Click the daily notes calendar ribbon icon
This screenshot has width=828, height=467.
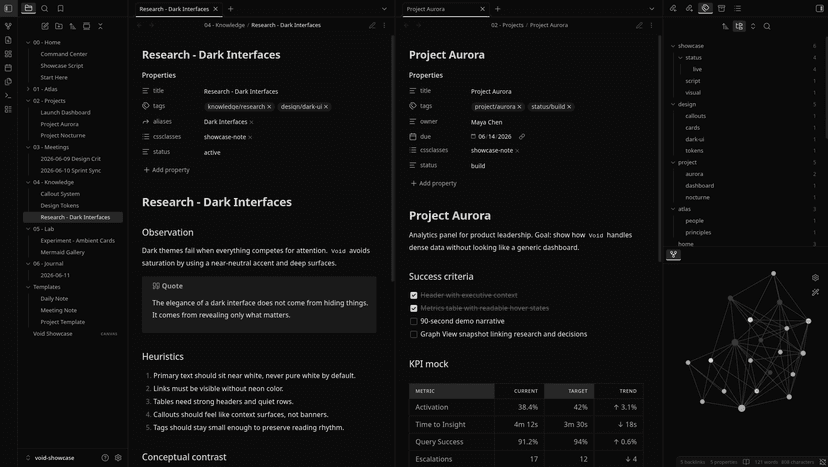point(8,68)
